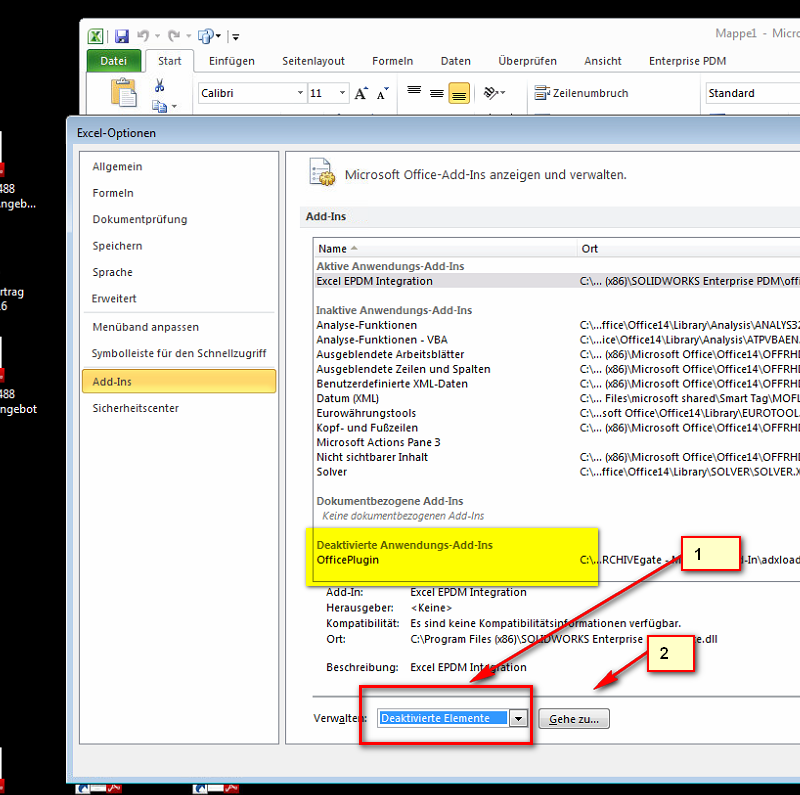
Task: Select Erweitert in options sidebar
Action: tap(179, 299)
